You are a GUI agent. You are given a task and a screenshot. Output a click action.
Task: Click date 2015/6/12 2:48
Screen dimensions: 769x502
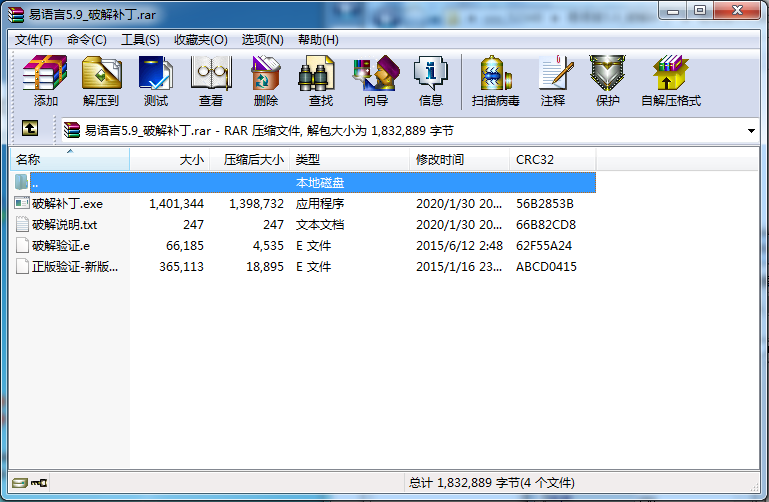point(460,246)
